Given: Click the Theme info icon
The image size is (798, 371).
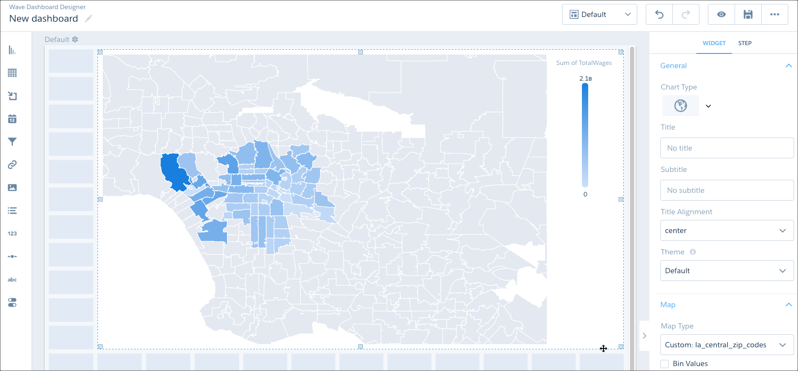Looking at the screenshot, I should point(693,251).
